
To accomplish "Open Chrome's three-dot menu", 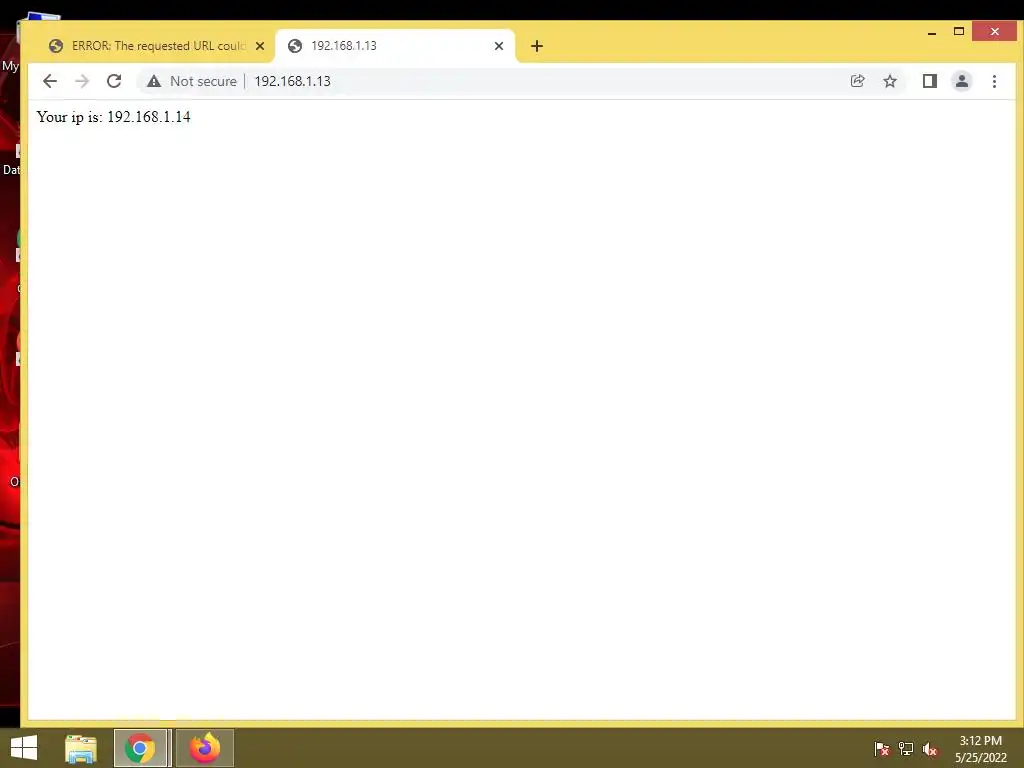I will click(995, 81).
